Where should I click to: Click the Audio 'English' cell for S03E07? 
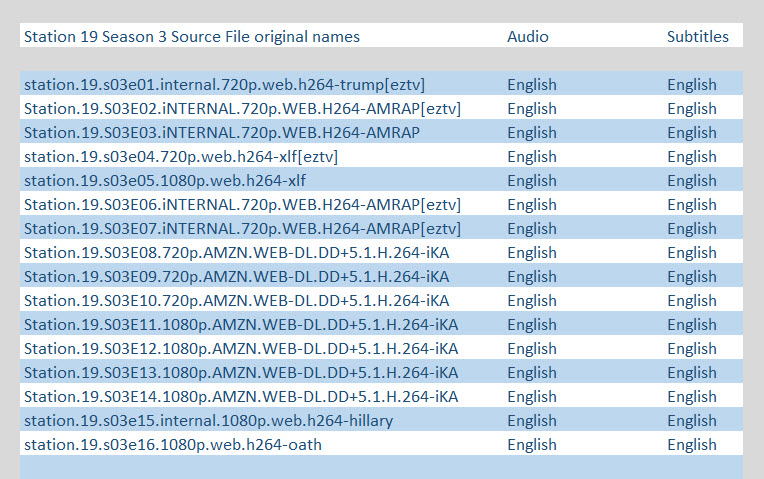(532, 229)
